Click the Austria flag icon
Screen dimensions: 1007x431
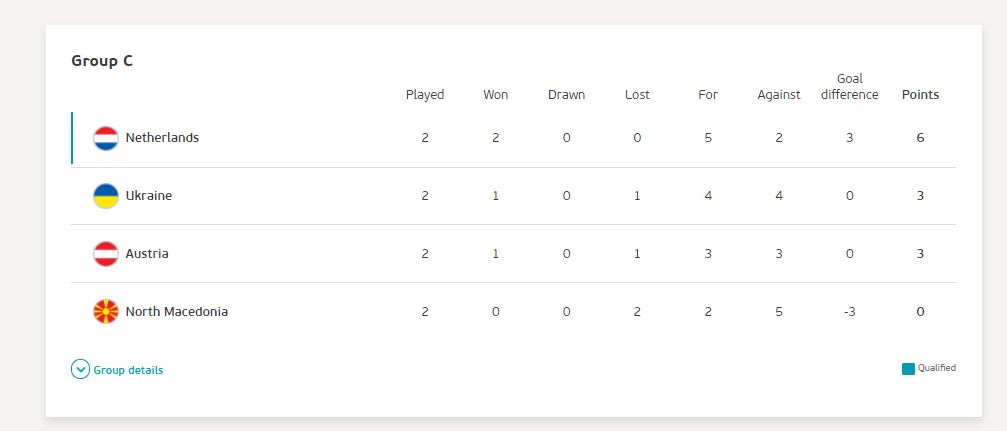(106, 254)
